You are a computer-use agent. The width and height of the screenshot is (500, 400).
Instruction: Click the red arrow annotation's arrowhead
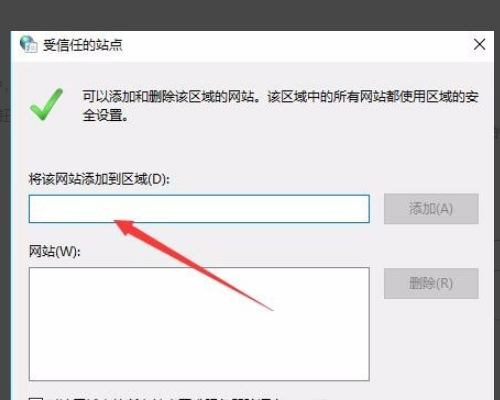pos(125,227)
